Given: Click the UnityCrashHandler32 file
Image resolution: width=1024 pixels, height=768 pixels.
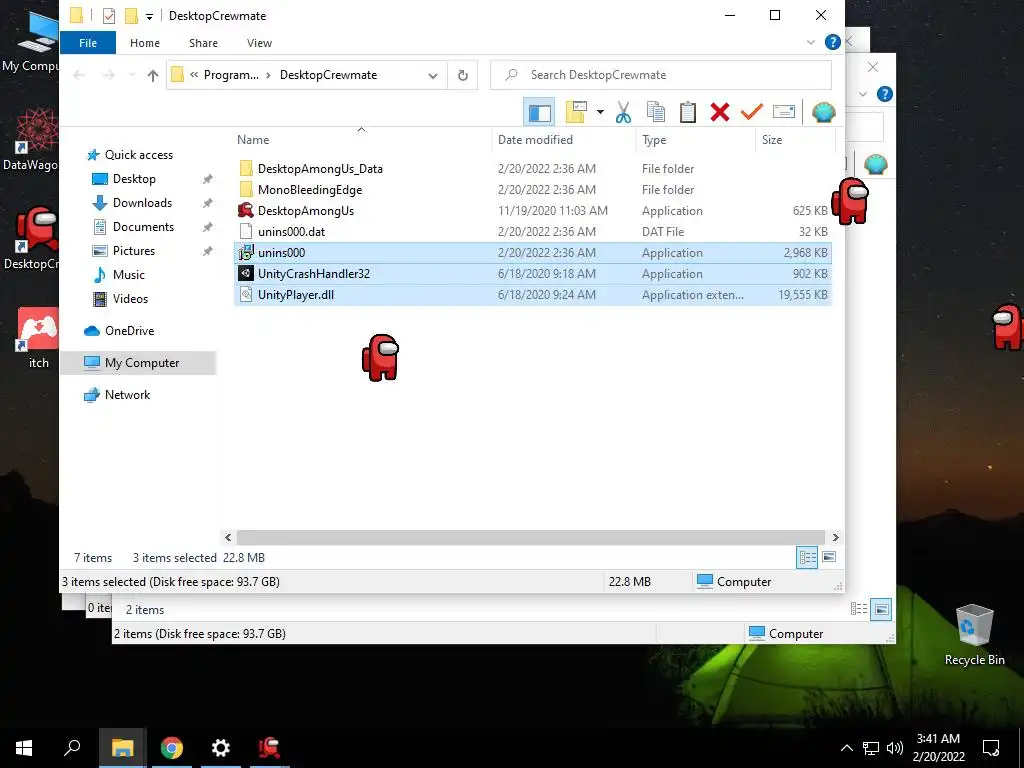Looking at the screenshot, I should (533, 274).
